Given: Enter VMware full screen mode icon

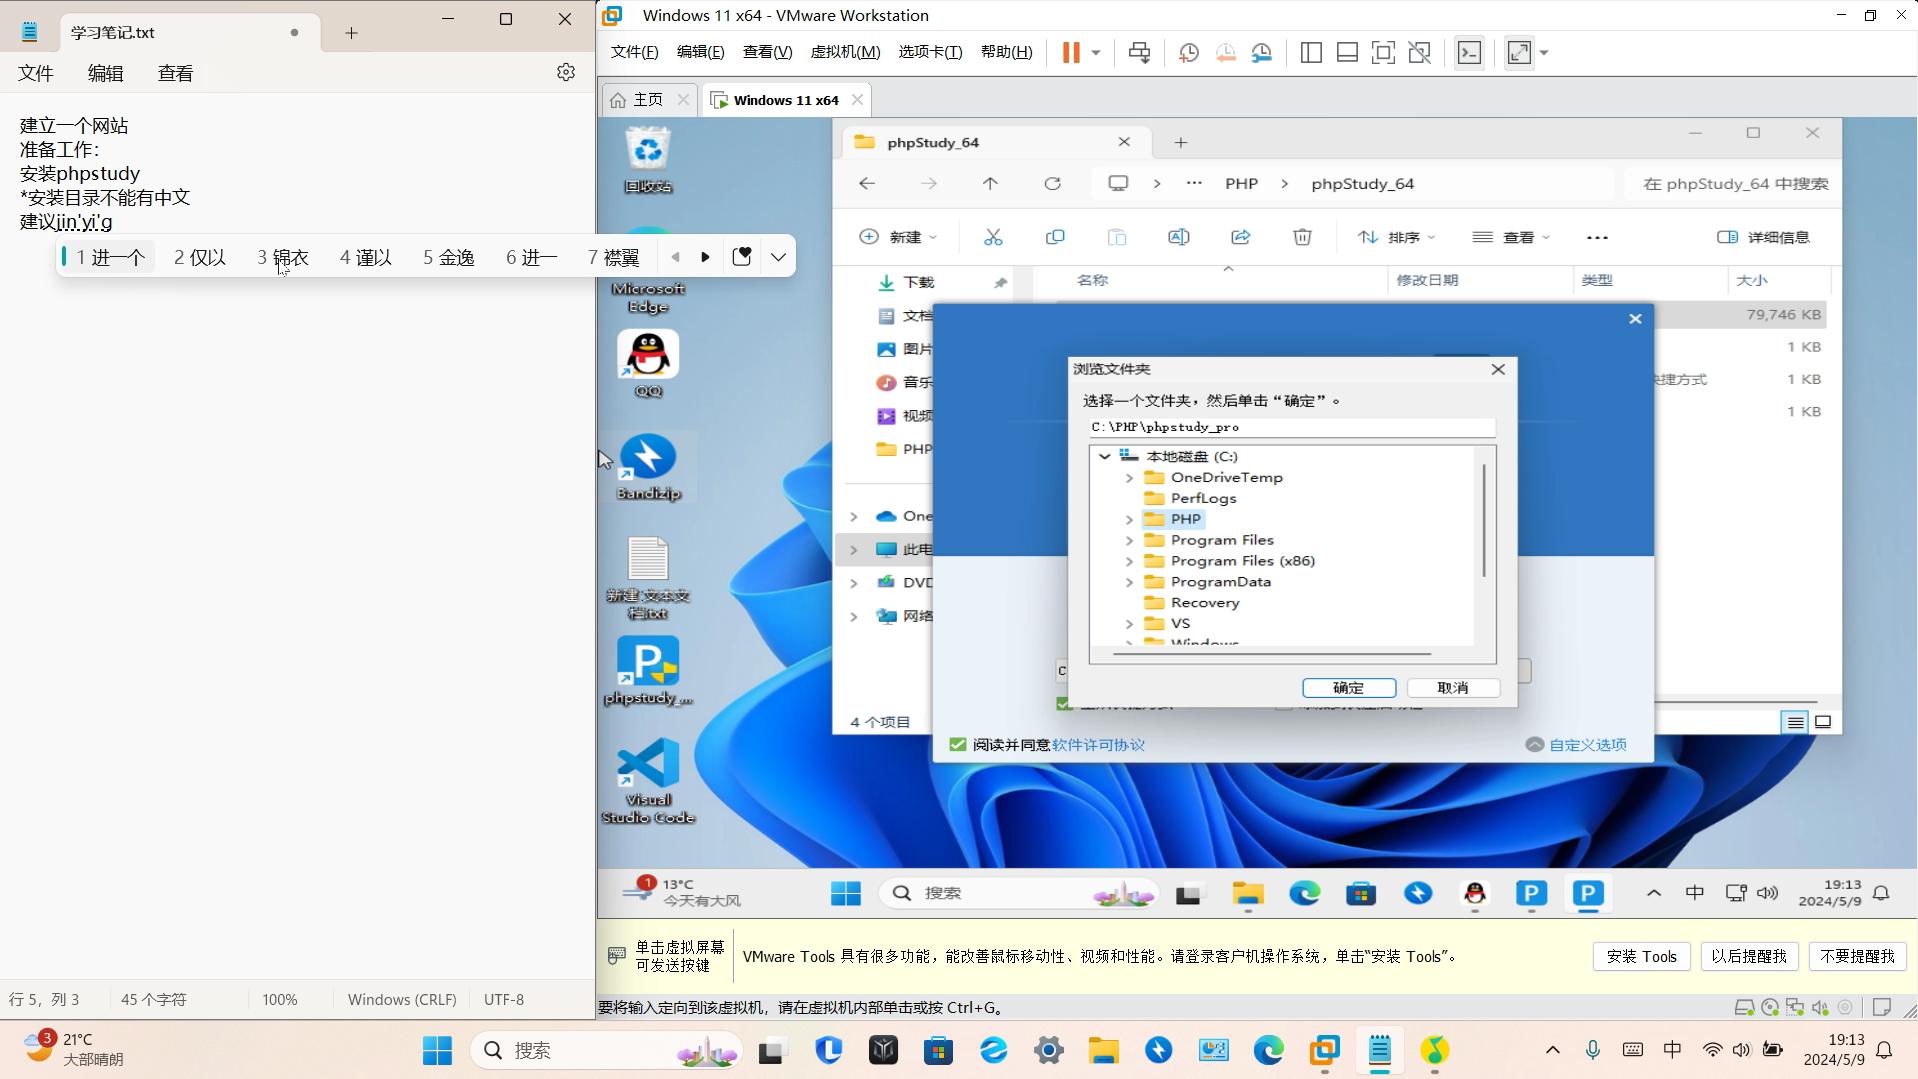Looking at the screenshot, I should tap(1383, 52).
